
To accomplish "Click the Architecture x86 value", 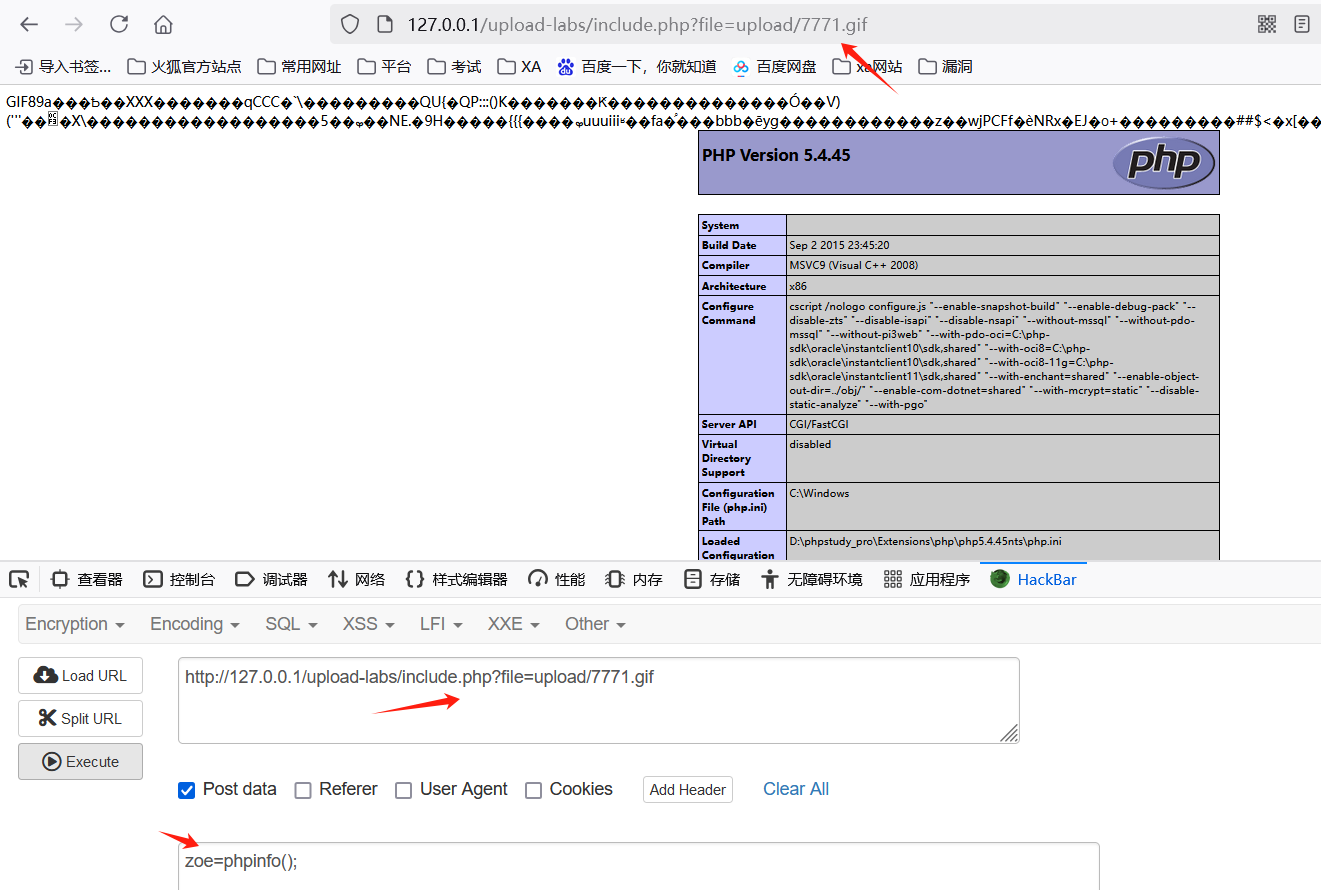I will point(797,286).
